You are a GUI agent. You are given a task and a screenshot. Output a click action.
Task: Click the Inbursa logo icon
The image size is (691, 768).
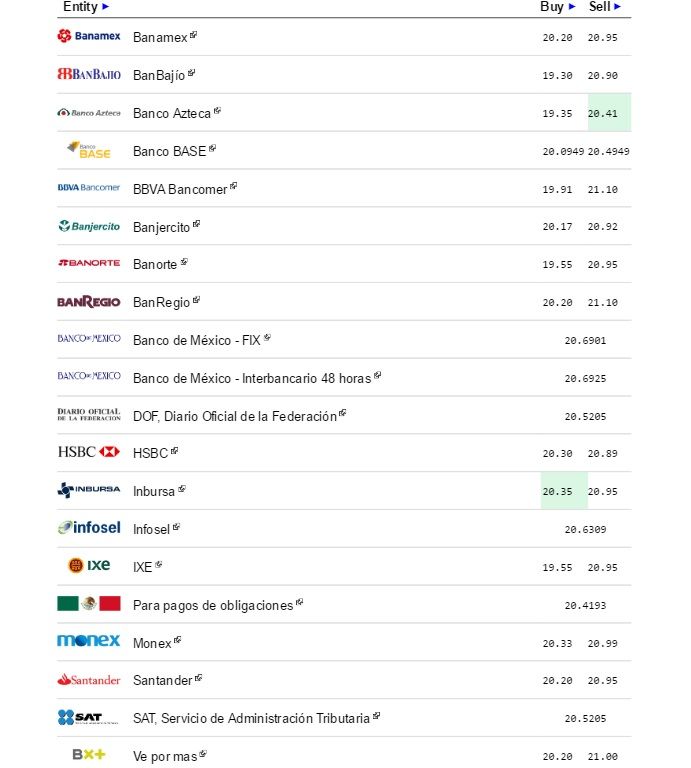[89, 490]
